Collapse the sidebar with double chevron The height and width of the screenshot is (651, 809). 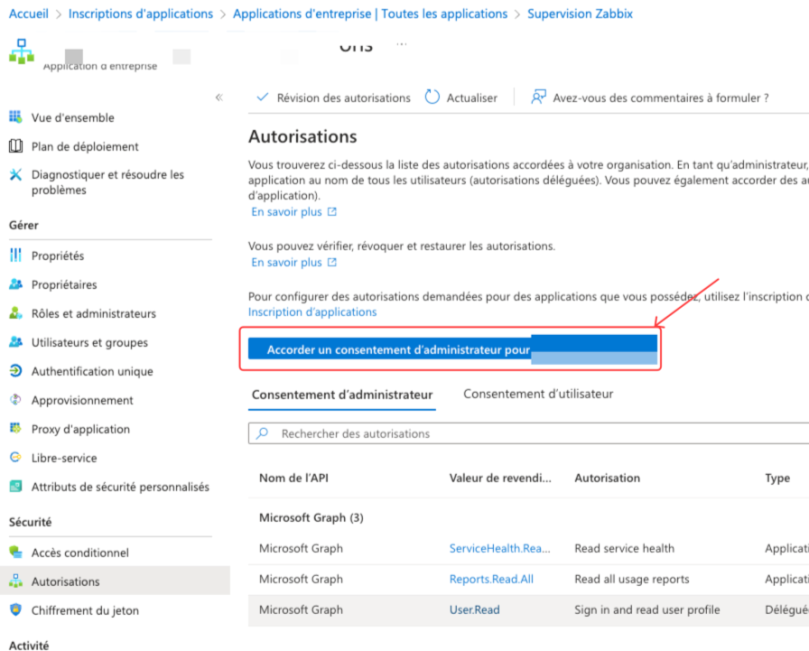(x=219, y=97)
